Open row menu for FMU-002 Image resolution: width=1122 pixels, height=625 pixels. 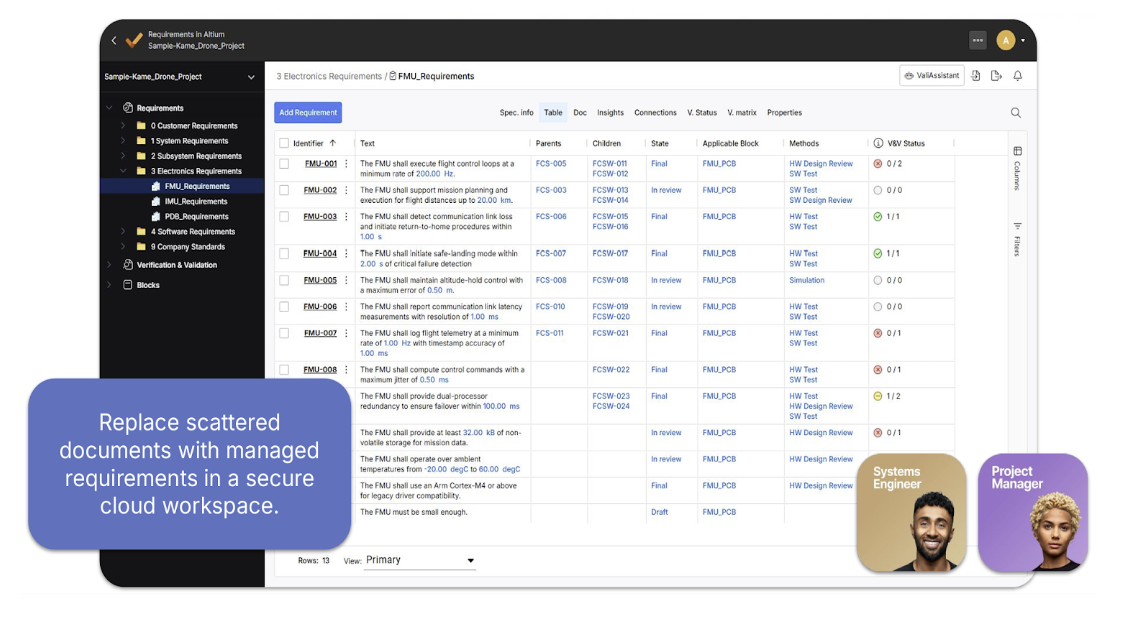[x=346, y=190]
